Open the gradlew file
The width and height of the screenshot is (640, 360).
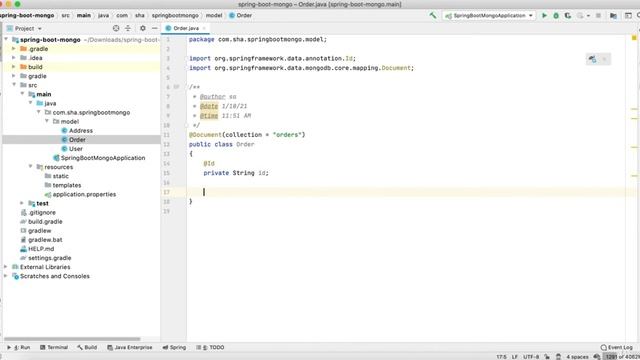tap(36, 231)
